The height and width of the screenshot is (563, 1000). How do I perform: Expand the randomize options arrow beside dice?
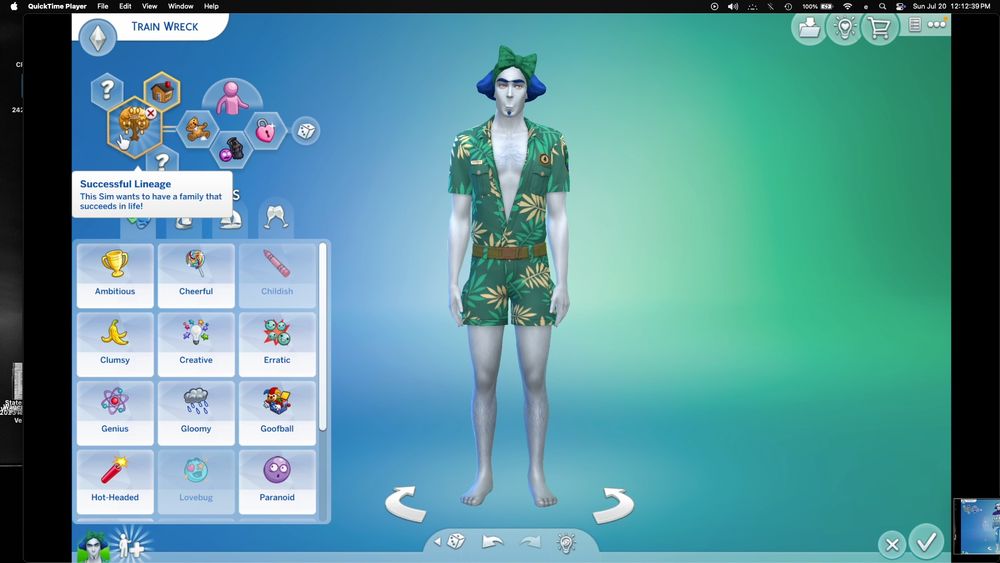pyautogui.click(x=437, y=541)
